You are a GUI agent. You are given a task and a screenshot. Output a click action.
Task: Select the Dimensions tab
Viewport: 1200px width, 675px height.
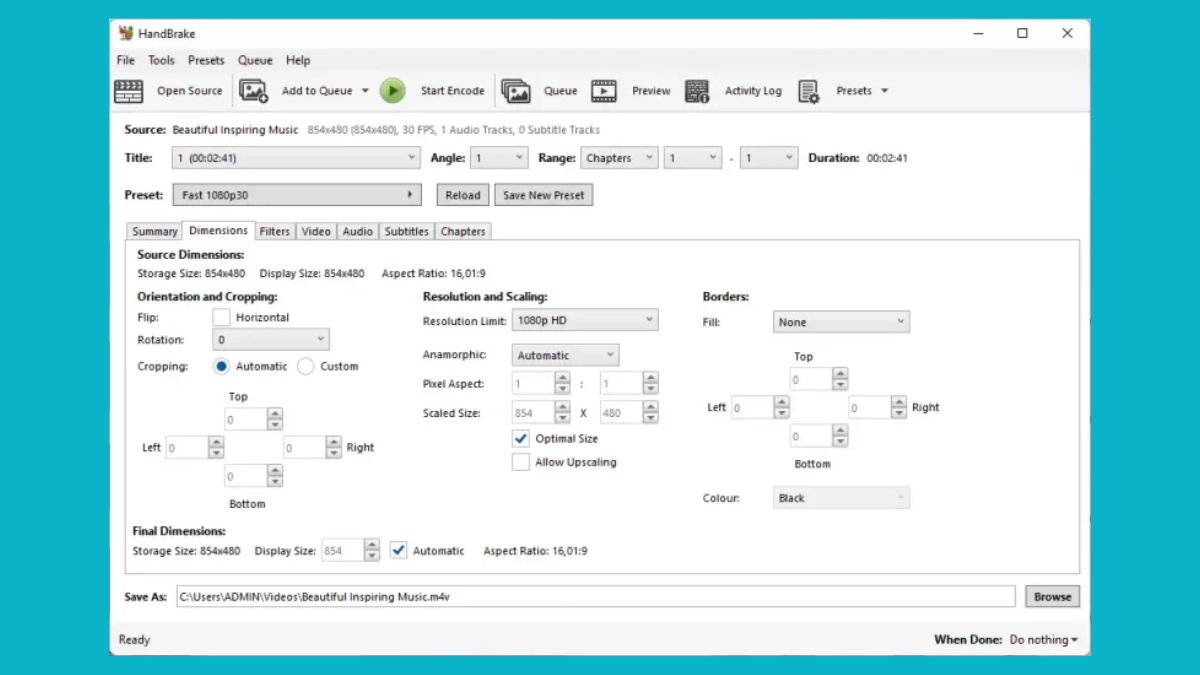[x=218, y=230]
